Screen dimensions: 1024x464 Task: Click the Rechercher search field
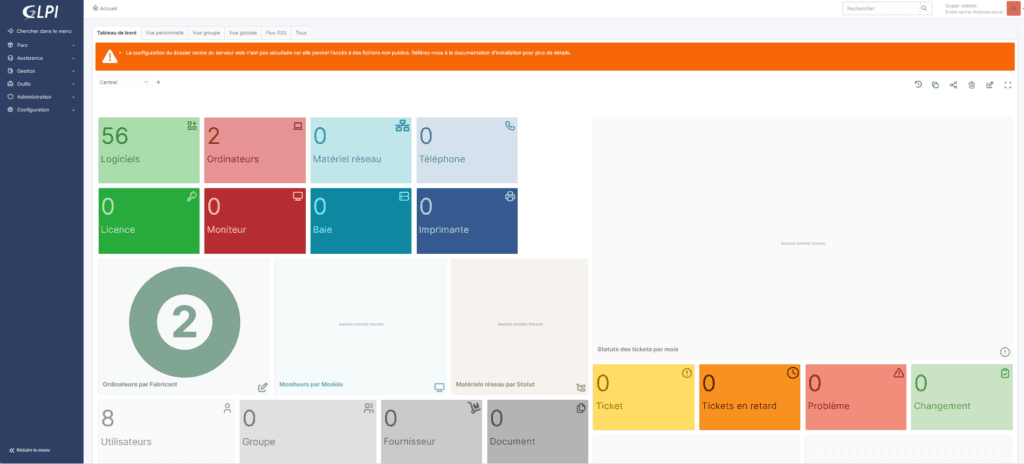click(878, 8)
